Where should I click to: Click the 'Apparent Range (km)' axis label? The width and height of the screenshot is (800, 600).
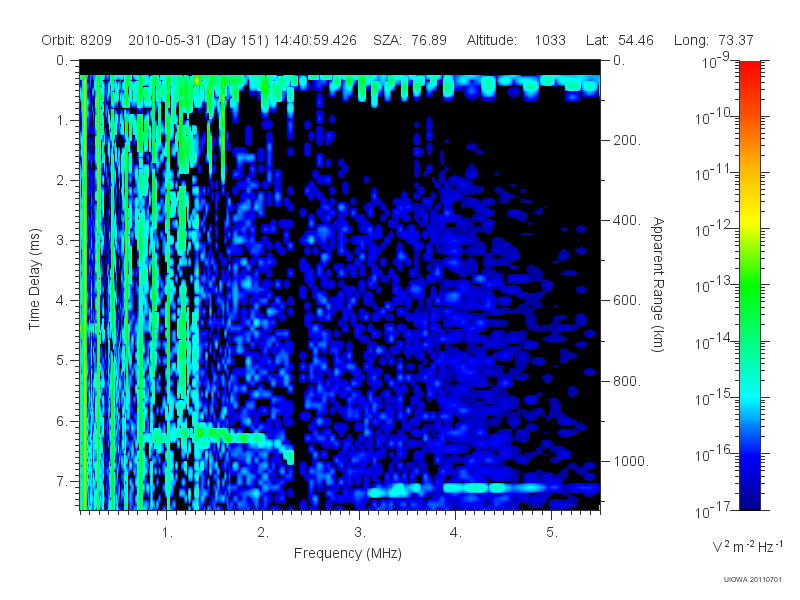pyautogui.click(x=658, y=284)
